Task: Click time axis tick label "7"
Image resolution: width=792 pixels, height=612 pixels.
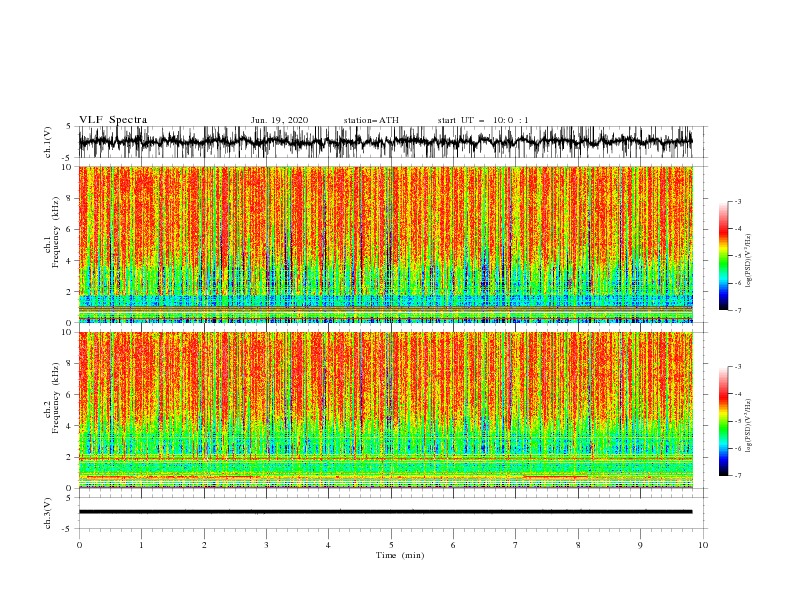Action: [x=515, y=545]
